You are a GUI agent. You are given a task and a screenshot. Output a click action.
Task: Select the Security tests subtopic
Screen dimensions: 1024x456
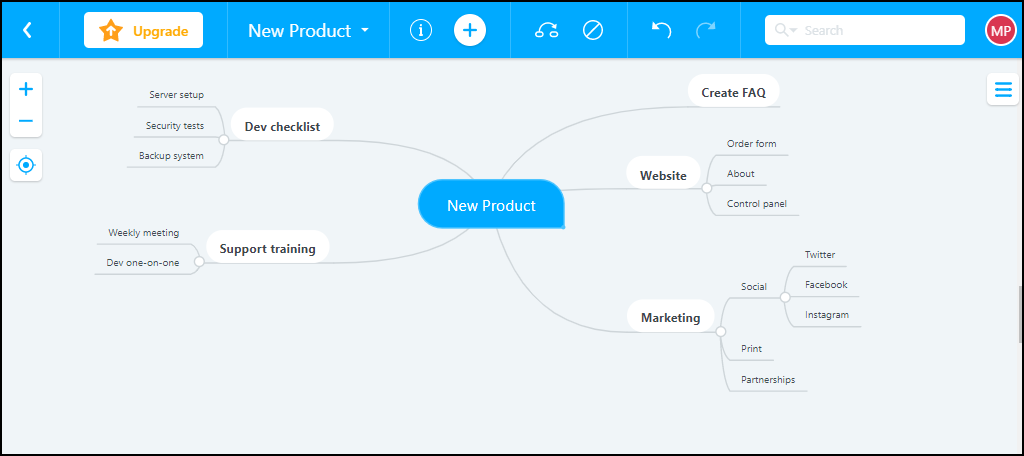tap(175, 125)
